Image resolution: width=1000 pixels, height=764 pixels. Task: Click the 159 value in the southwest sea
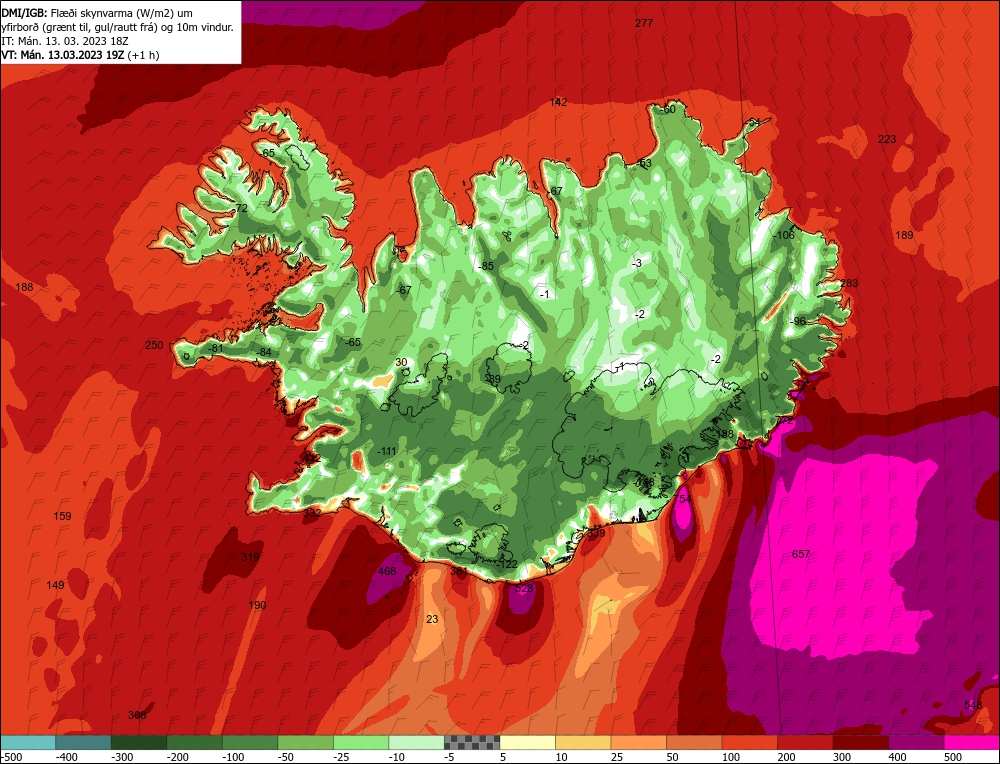62,516
